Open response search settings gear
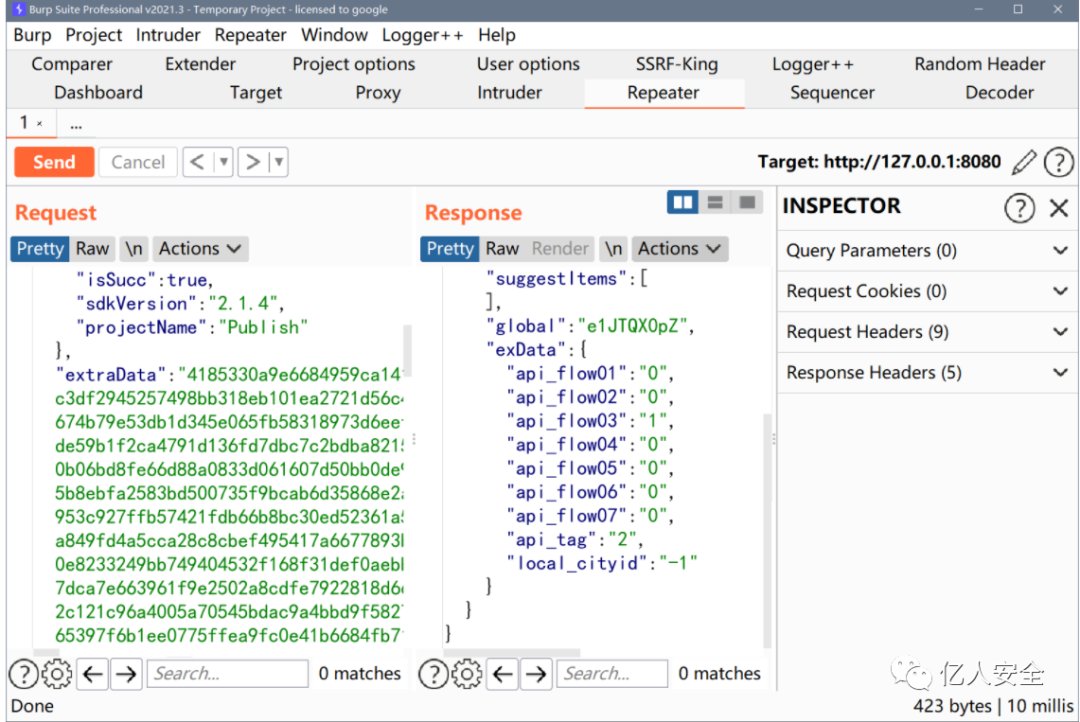This screenshot has width=1080, height=722. tap(467, 674)
